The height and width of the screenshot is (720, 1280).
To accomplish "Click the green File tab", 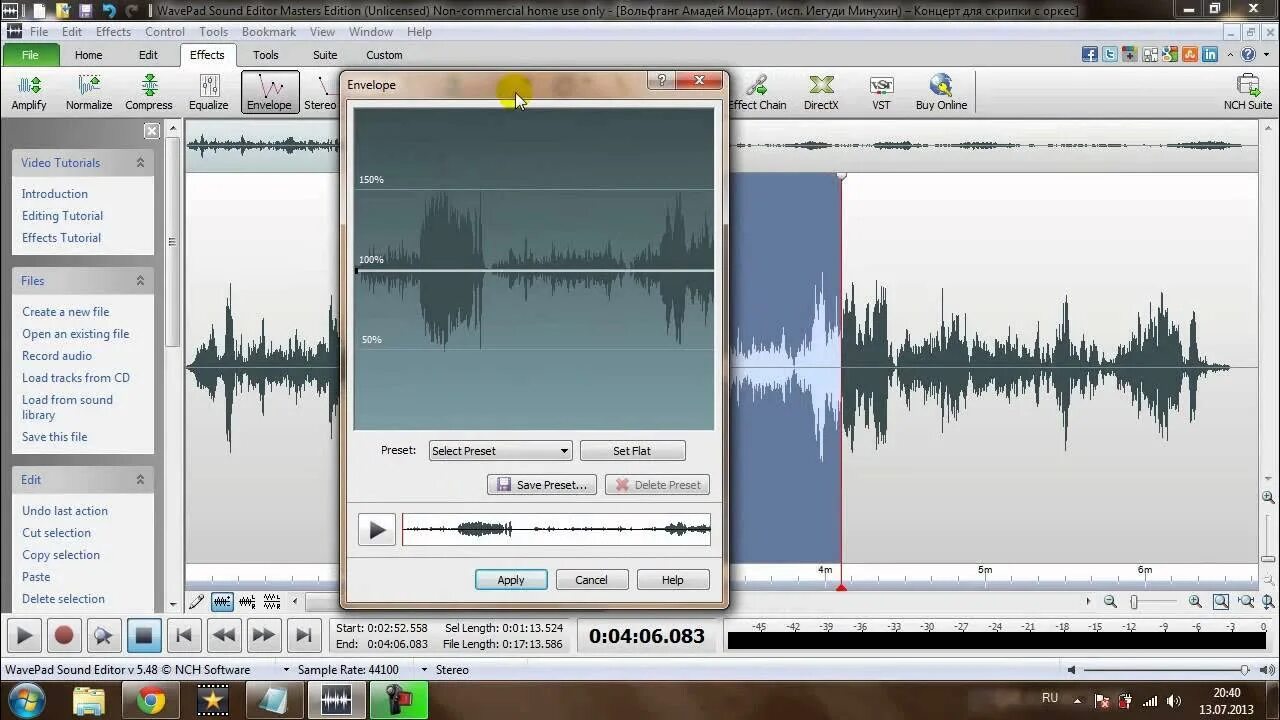I will [x=30, y=55].
